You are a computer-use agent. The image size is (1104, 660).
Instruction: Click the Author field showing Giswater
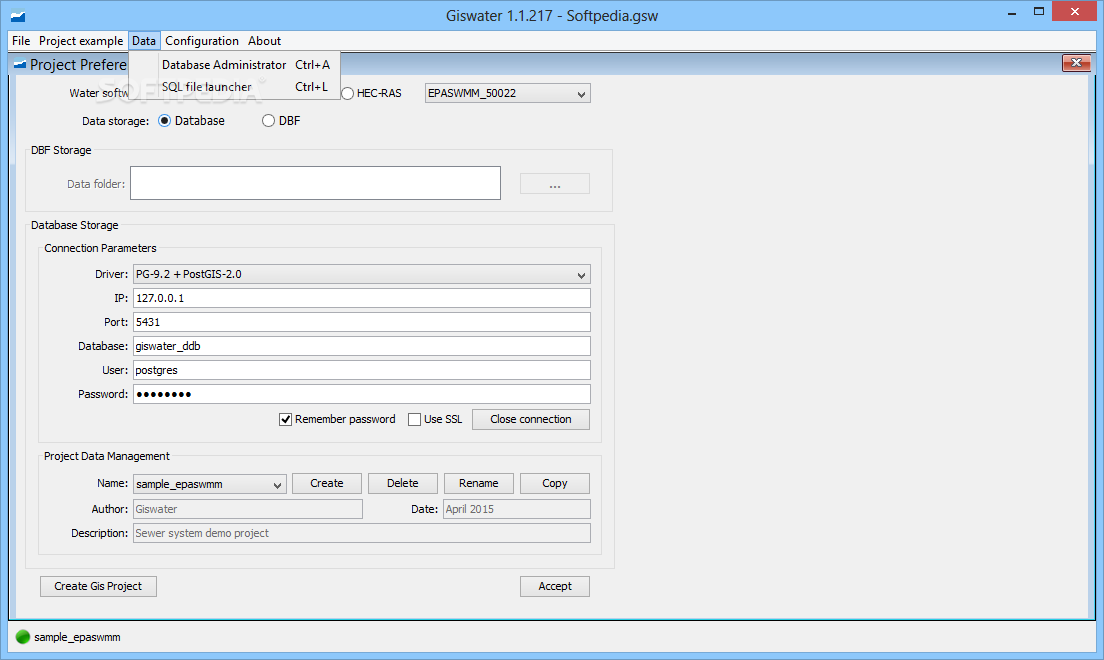pyautogui.click(x=248, y=509)
